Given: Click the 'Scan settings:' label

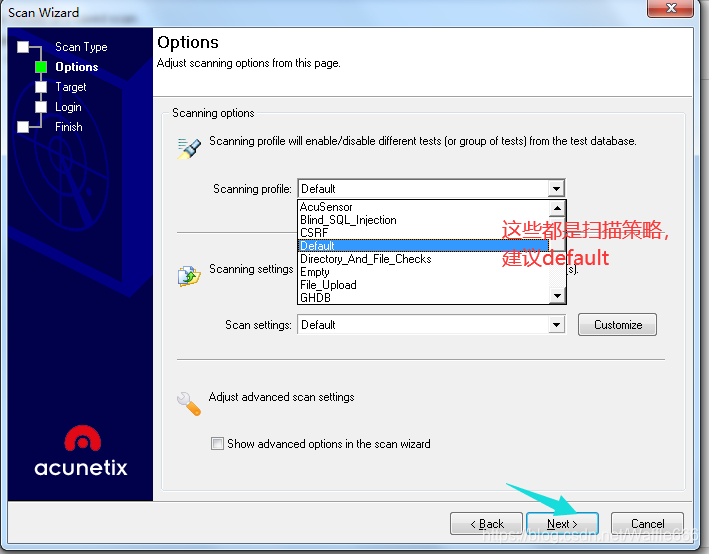Looking at the screenshot, I should (258, 325).
